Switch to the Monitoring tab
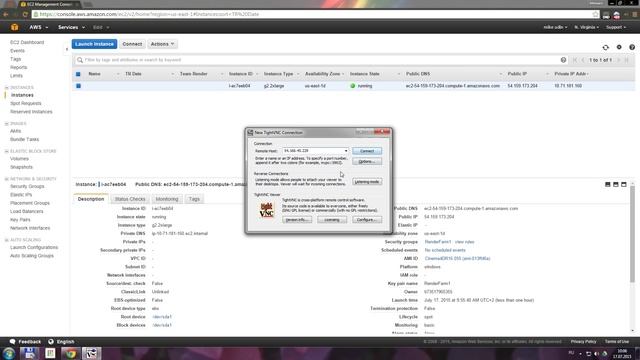 167,199
